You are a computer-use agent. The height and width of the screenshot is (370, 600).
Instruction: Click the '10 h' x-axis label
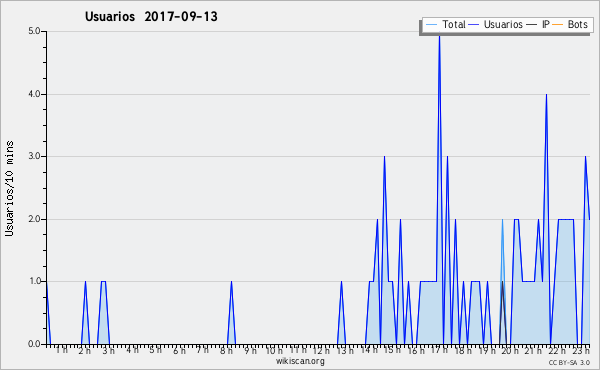[274, 350]
